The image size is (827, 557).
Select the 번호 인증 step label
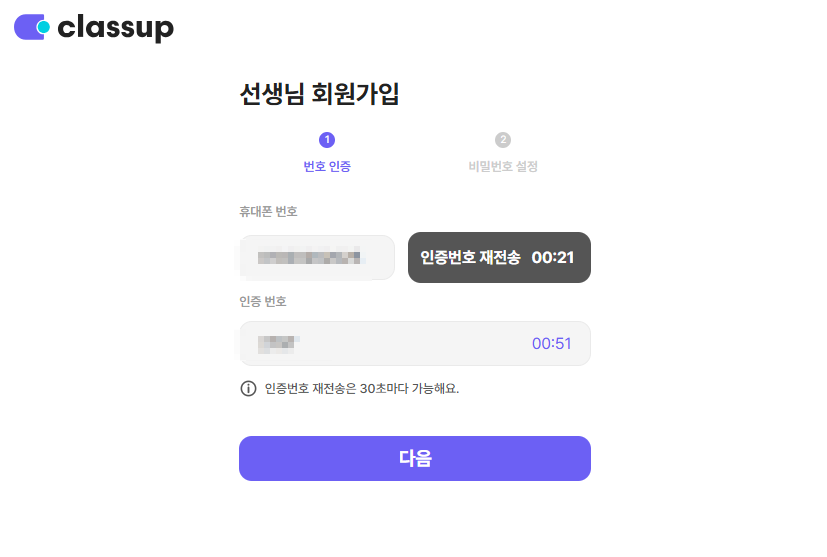(x=327, y=166)
